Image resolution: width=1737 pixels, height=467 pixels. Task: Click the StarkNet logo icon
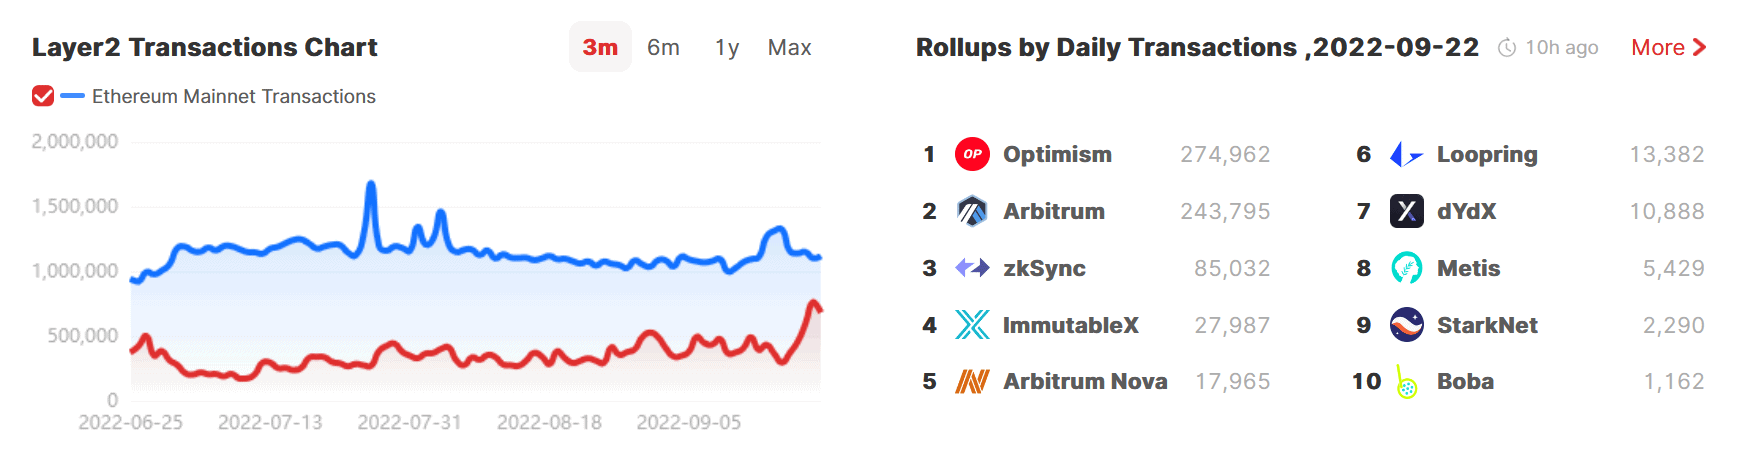[x=1406, y=325]
